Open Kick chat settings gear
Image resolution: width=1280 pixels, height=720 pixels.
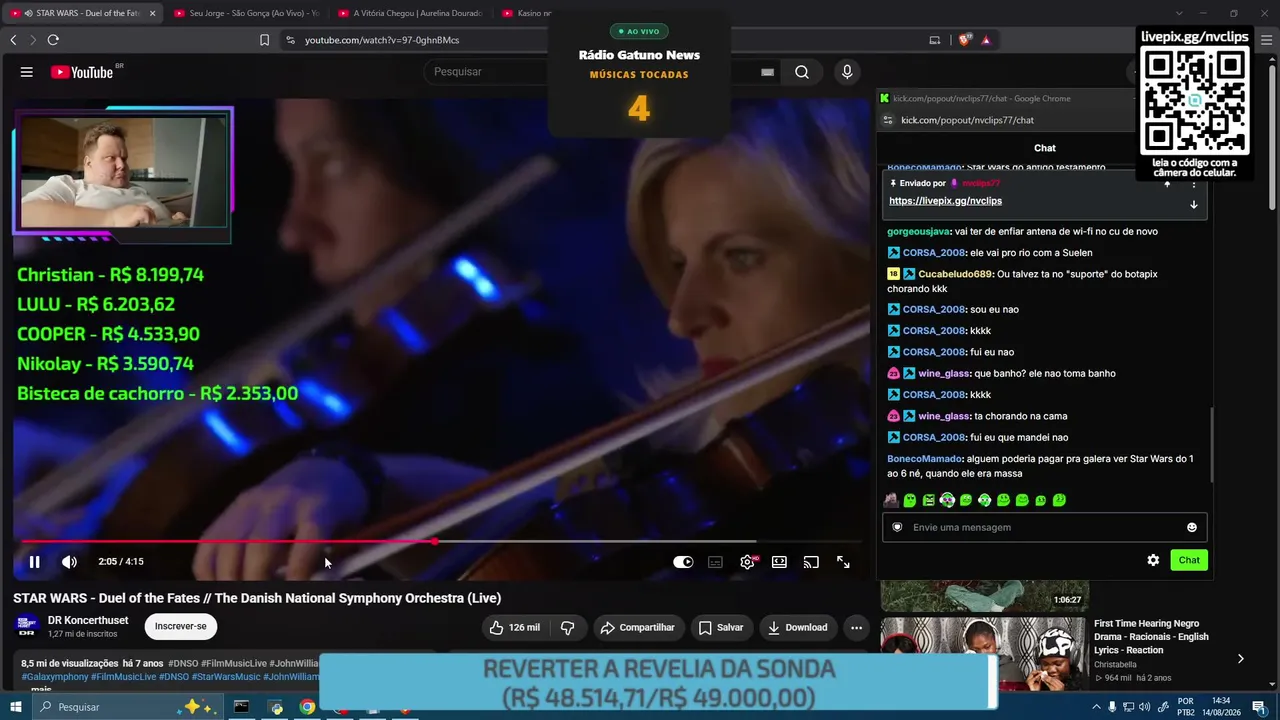click(1153, 560)
